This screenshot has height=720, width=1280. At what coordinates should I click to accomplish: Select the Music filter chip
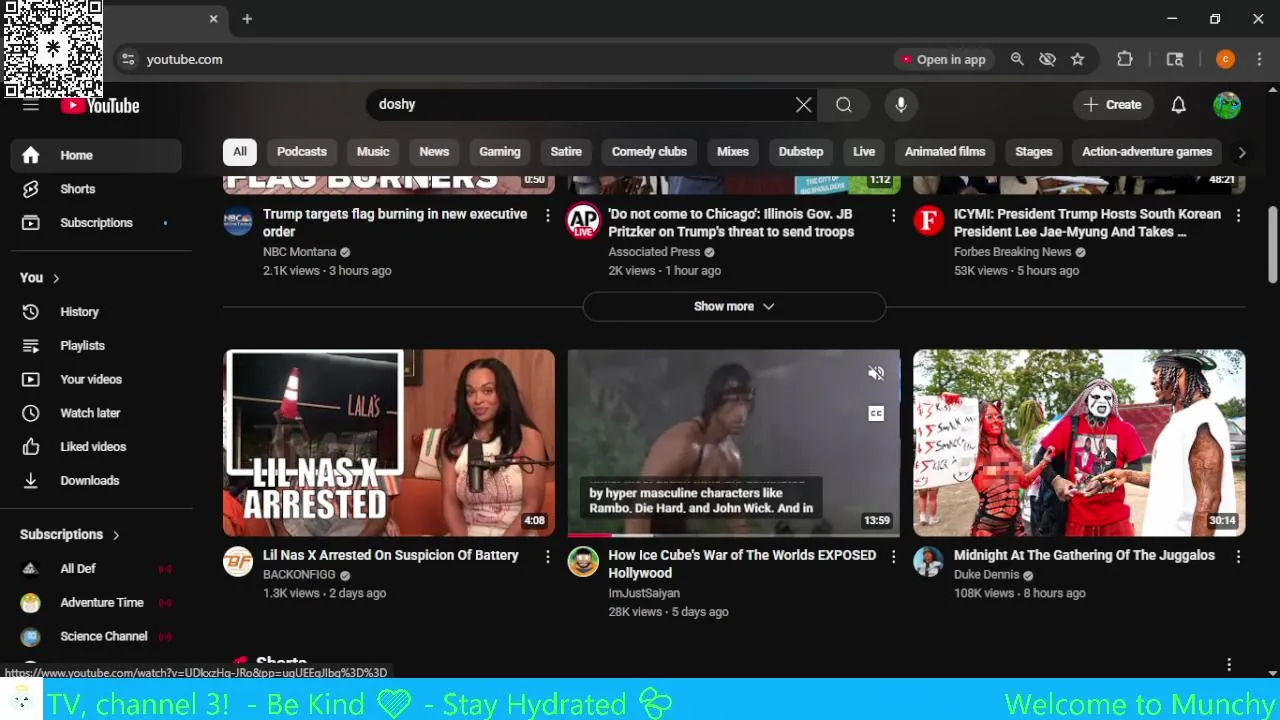click(x=373, y=152)
